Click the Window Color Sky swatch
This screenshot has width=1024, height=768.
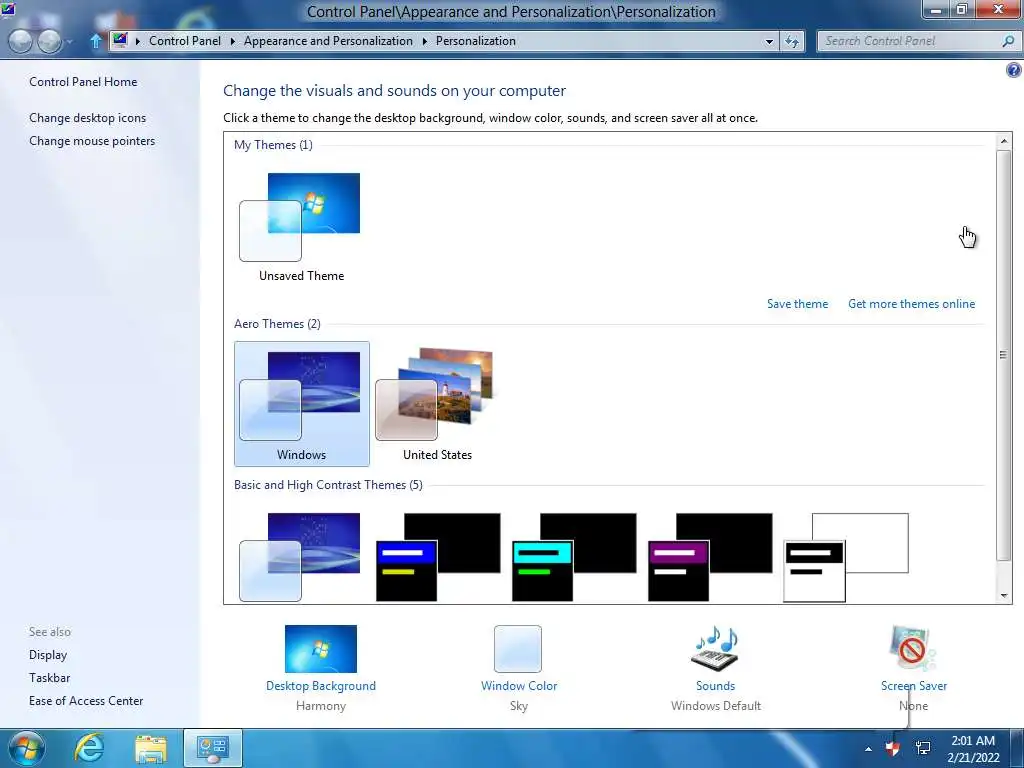[x=518, y=648]
